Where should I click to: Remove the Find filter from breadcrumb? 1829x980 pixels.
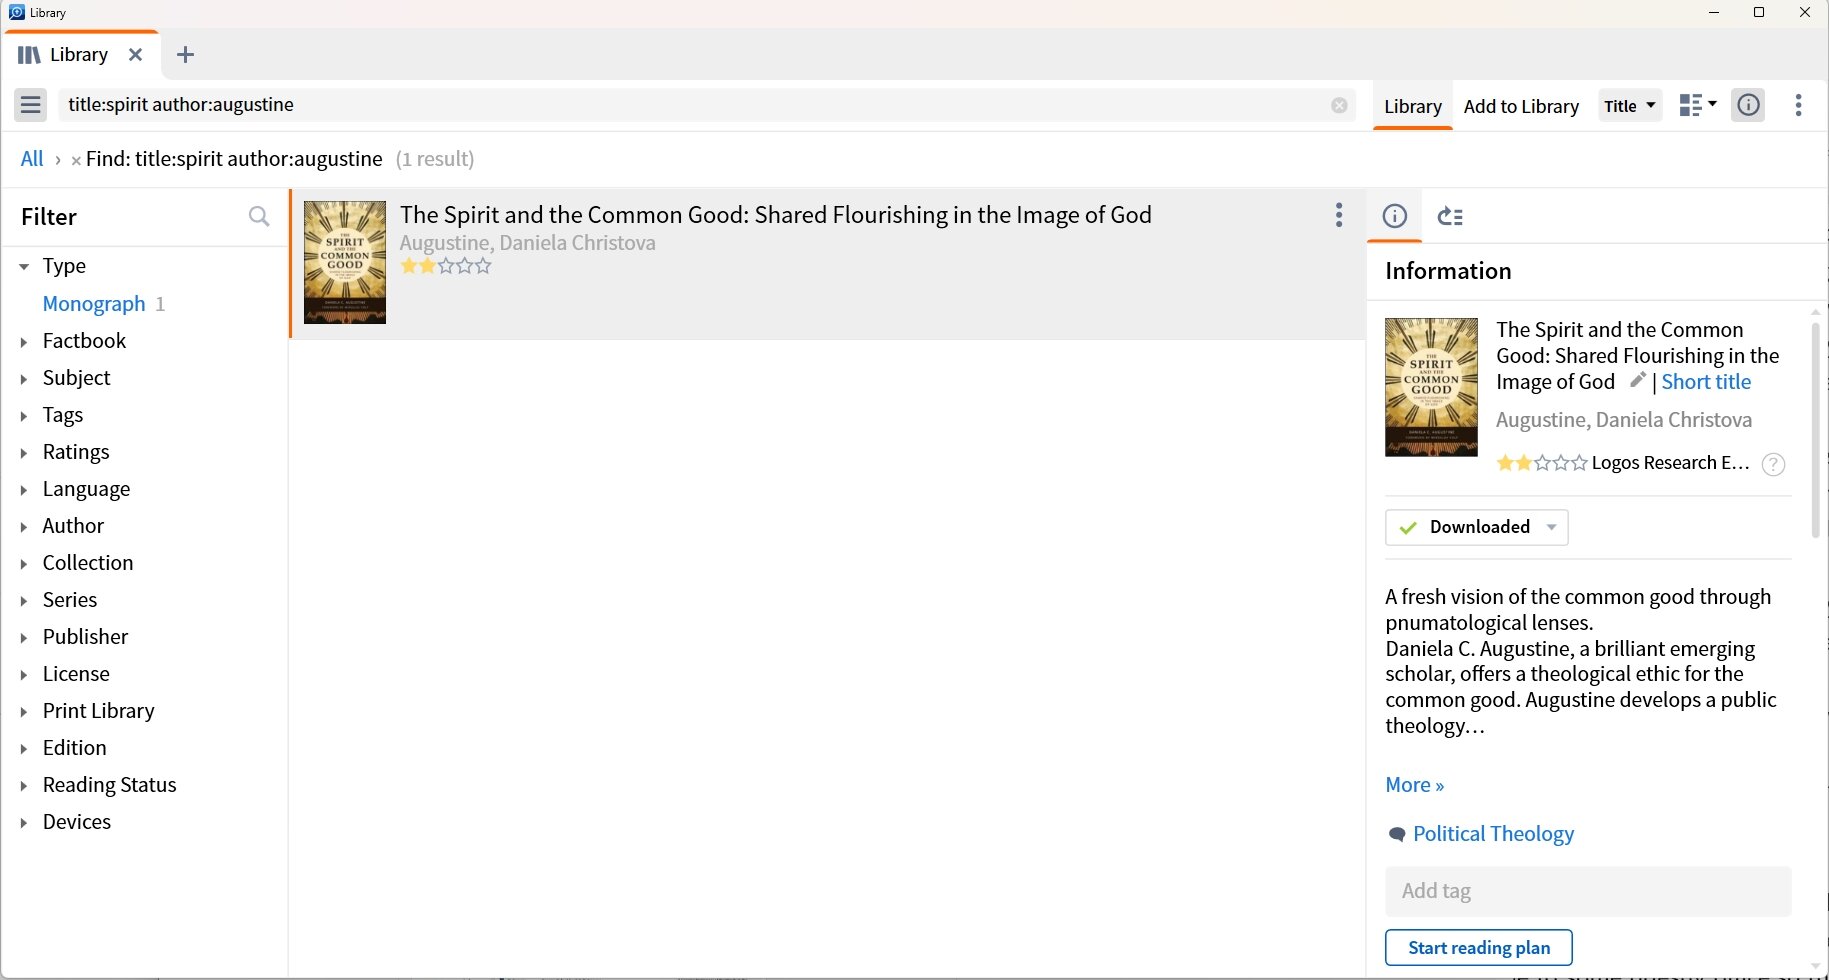76,160
